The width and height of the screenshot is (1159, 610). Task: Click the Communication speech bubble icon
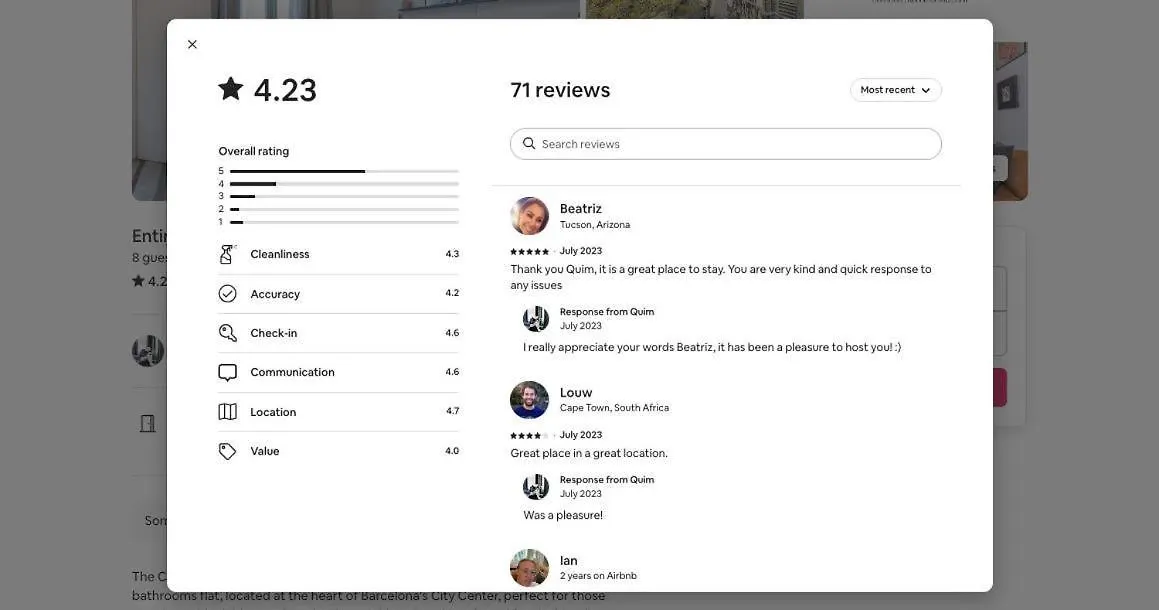coord(227,372)
